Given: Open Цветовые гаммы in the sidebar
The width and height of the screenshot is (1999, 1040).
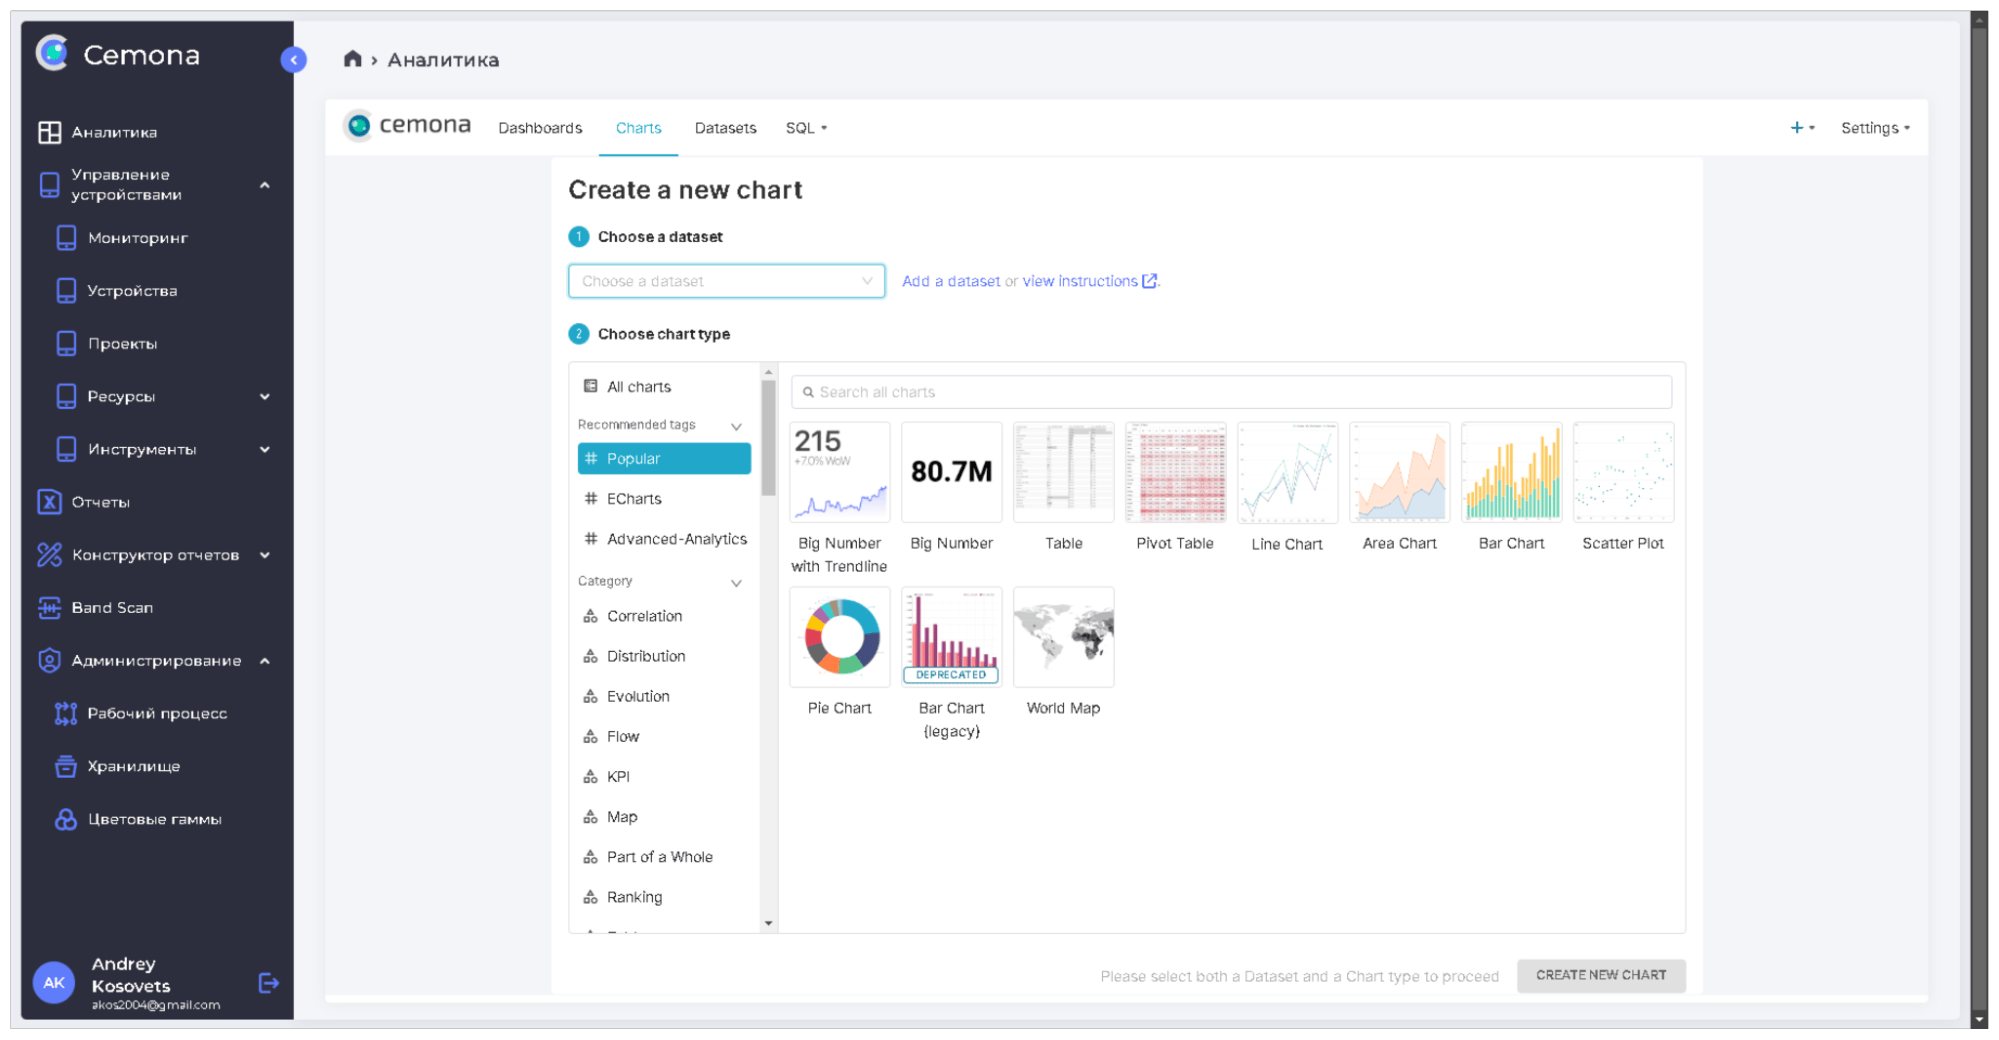Looking at the screenshot, I should point(154,819).
